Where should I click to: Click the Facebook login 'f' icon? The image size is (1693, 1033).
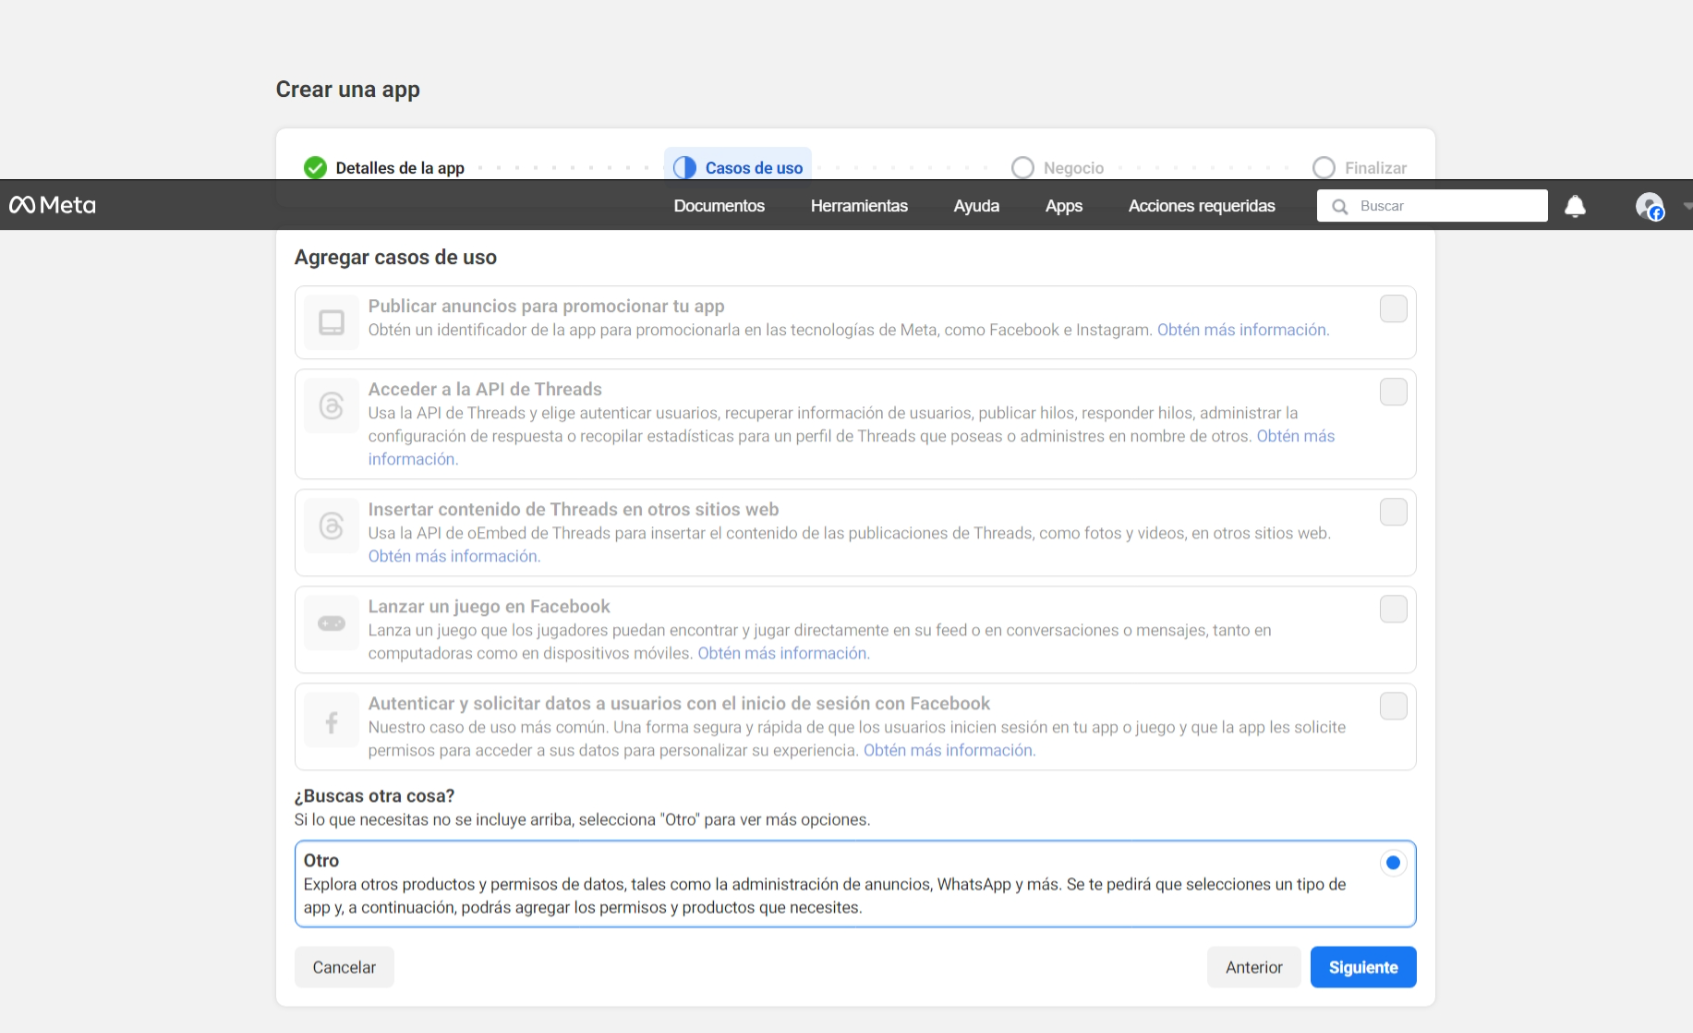coord(331,722)
